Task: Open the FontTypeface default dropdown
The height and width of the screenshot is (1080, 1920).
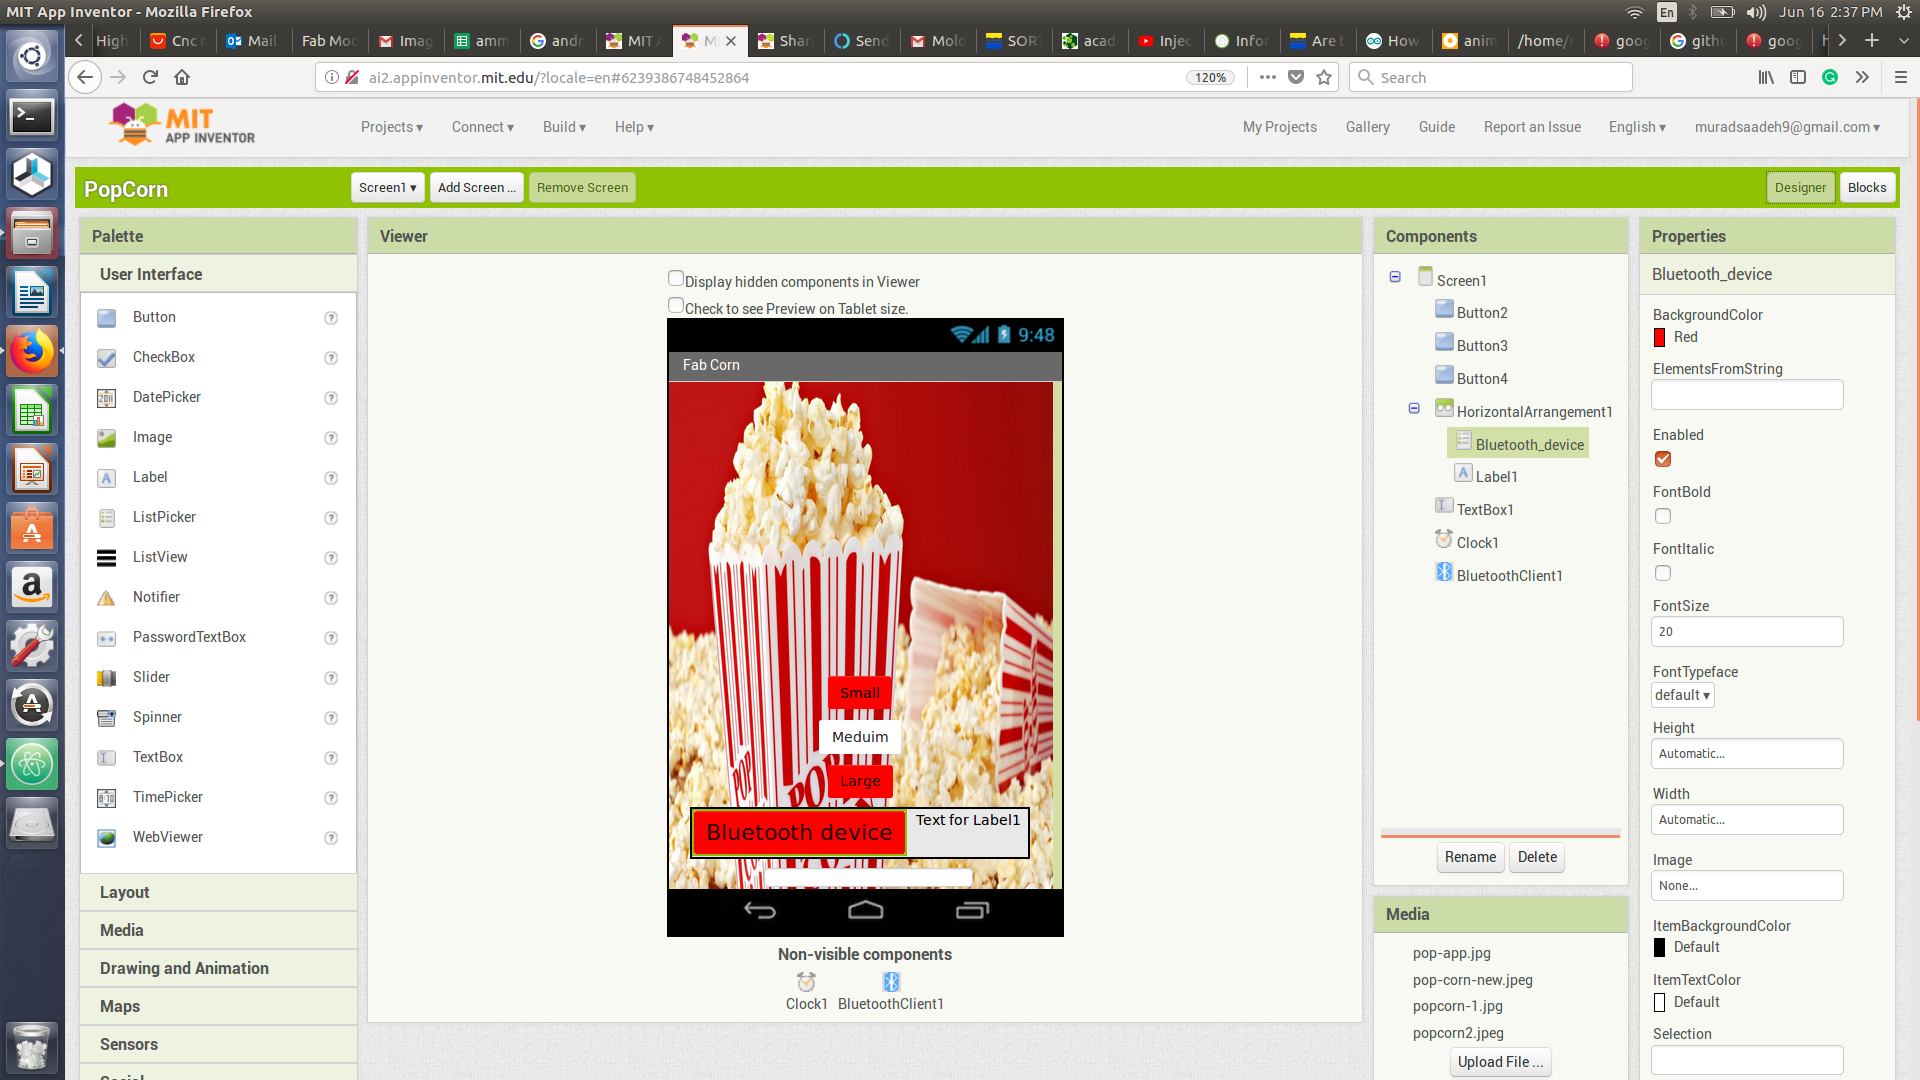Action: 1683,695
